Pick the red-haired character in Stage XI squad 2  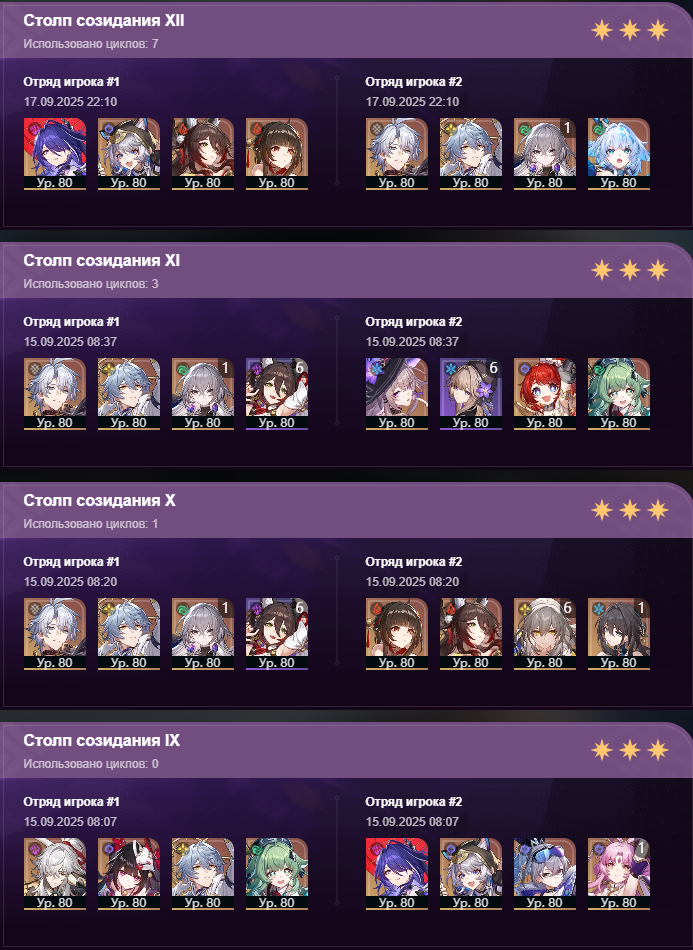(x=545, y=394)
